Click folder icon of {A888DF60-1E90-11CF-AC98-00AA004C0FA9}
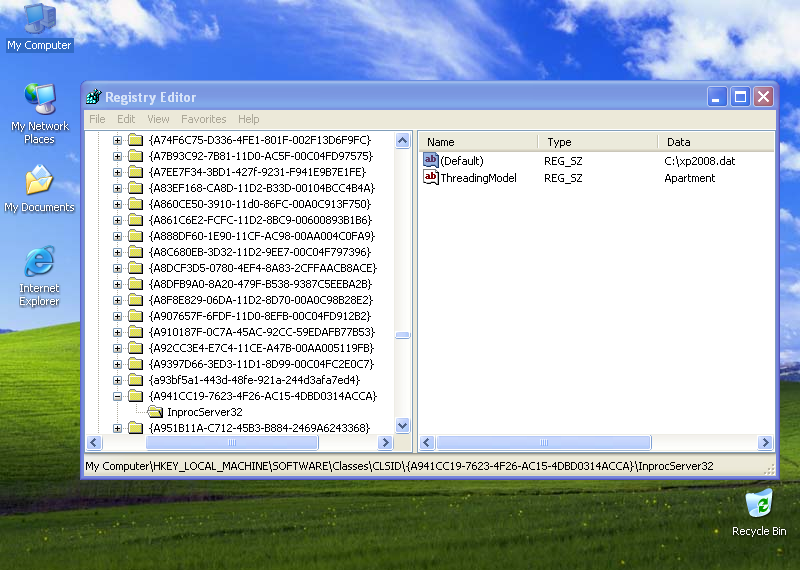 [135, 236]
